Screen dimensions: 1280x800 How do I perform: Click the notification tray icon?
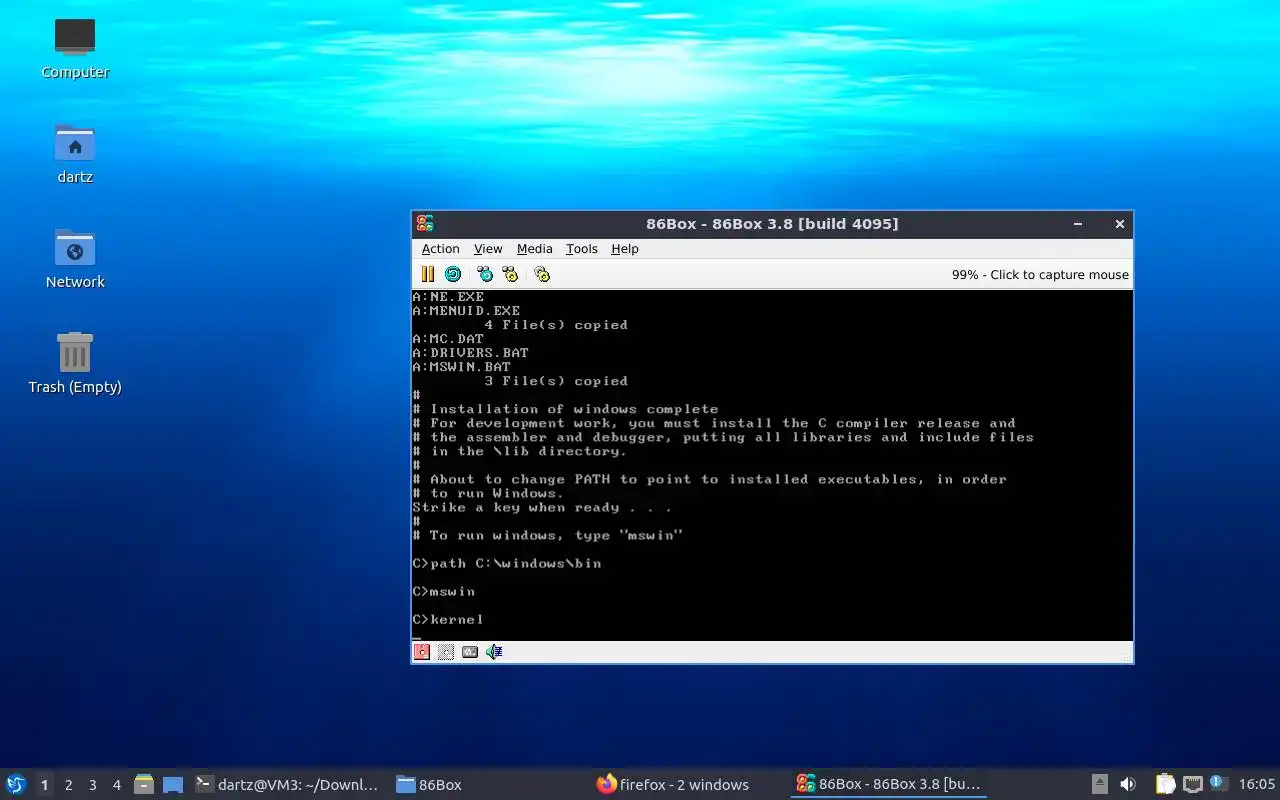tap(1218, 783)
